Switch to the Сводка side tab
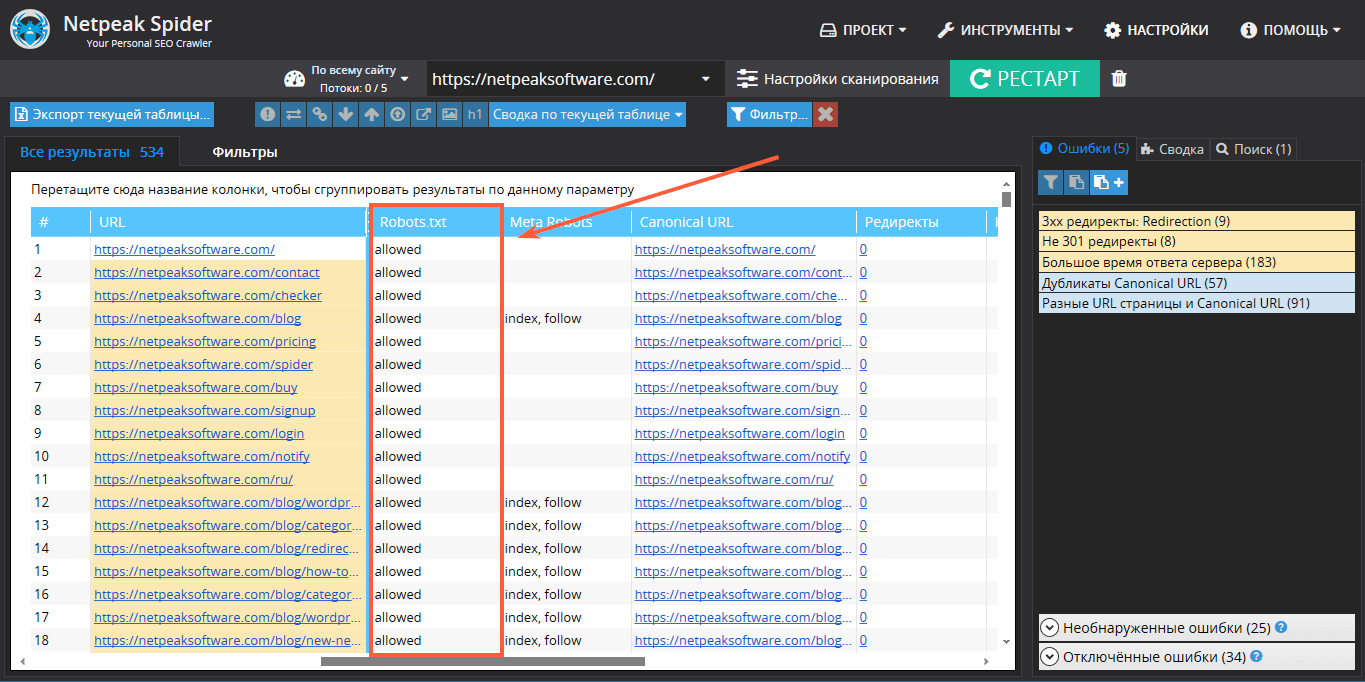 (x=1172, y=149)
